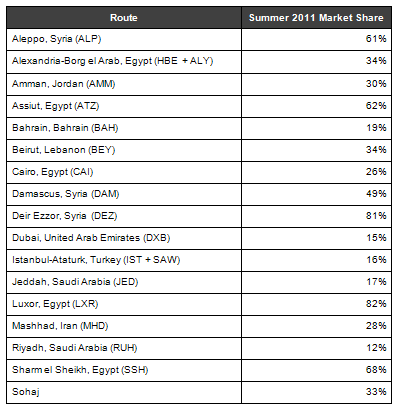396x408 pixels.
Task: Select the Beirut, Lebanon (BEY) row
Action: point(199,150)
